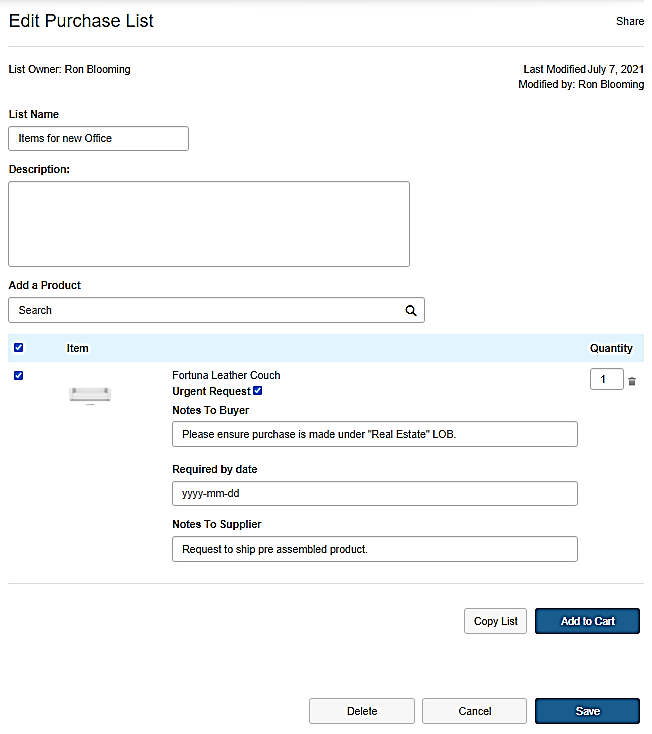Click the Add a Product search field
Image resolution: width=652 pixels, height=734 pixels.
pyautogui.click(x=205, y=311)
